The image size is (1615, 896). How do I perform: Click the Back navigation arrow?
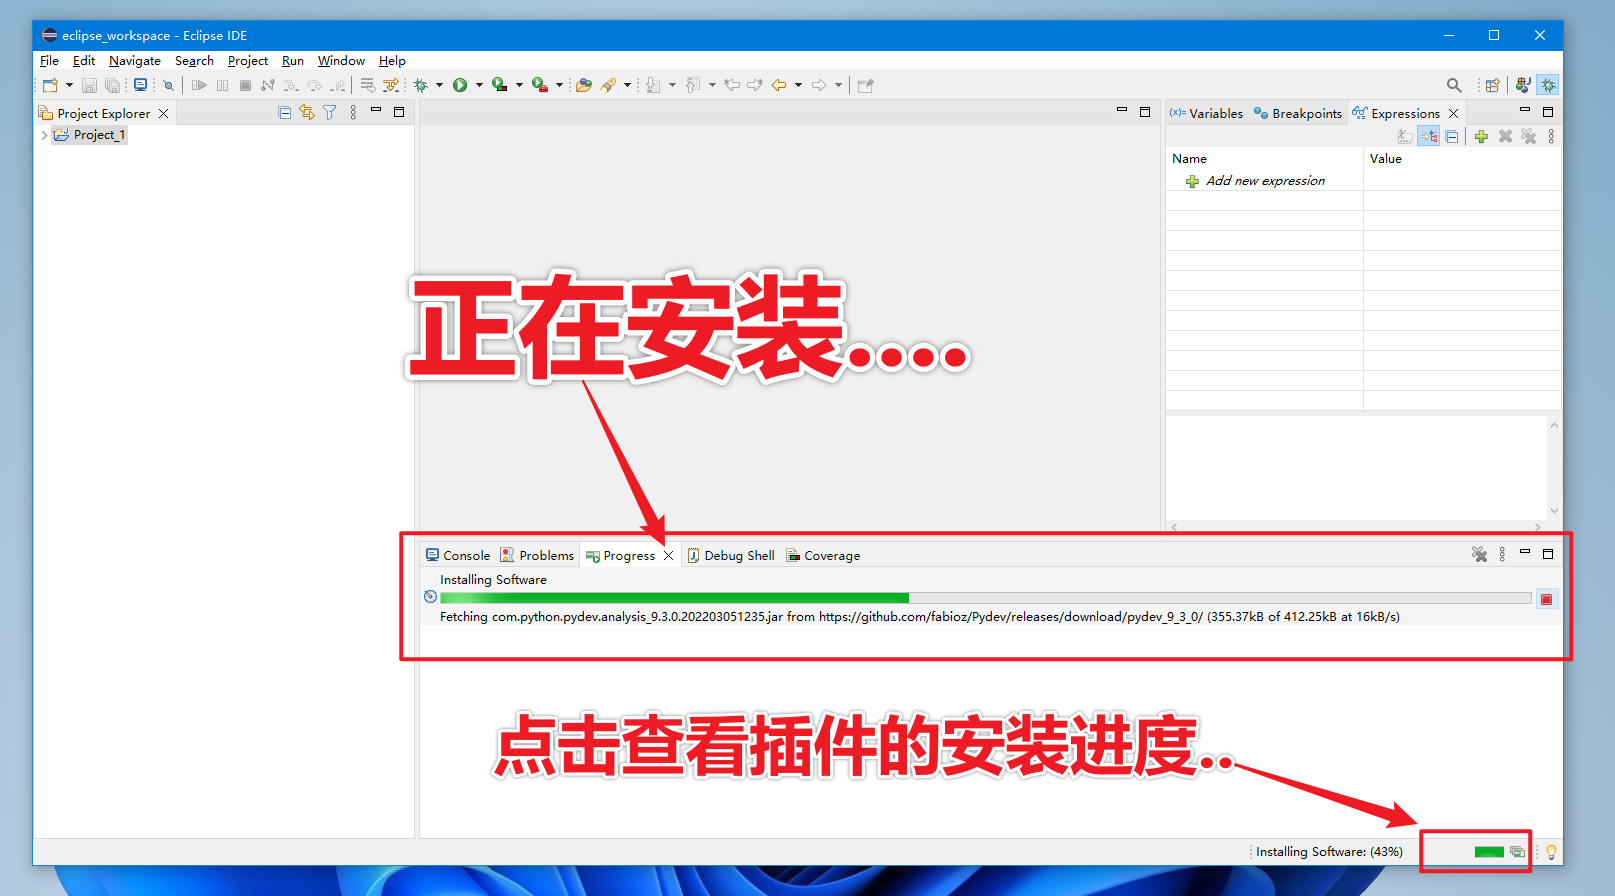tap(779, 85)
